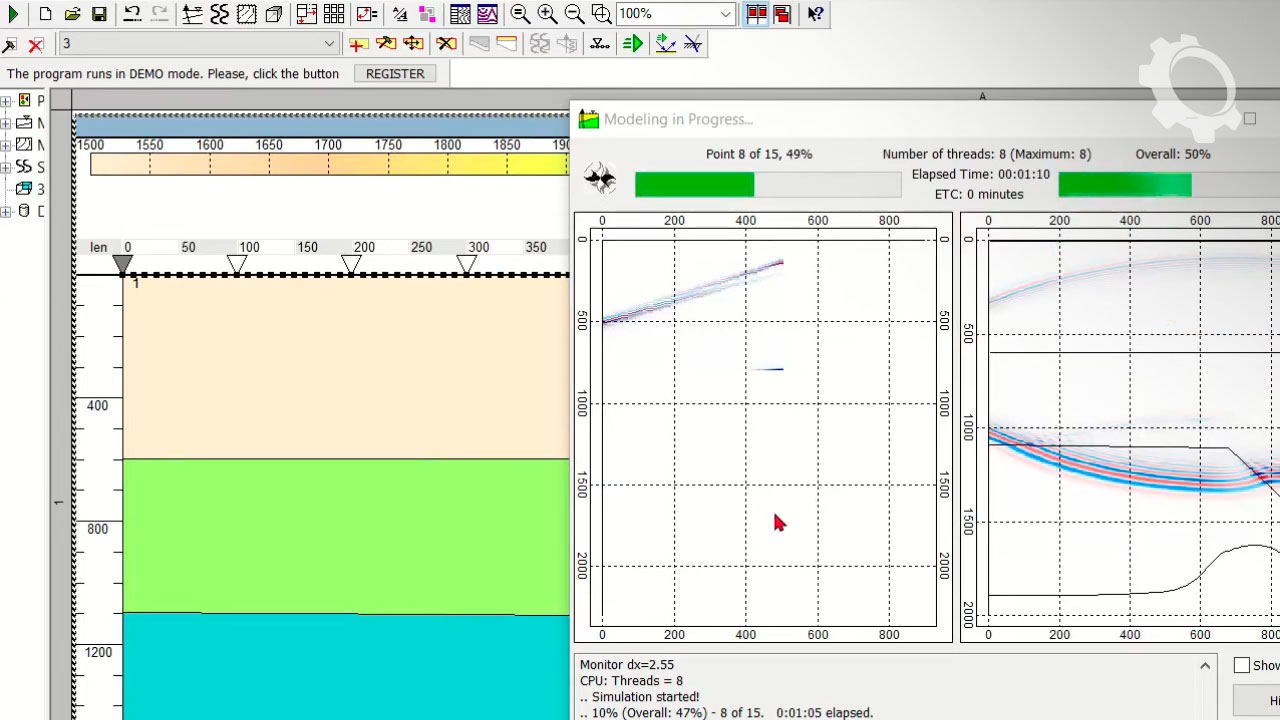Viewport: 1280px width, 720px height.
Task: Click the red X delete icon
Action: pyautogui.click(x=36, y=44)
